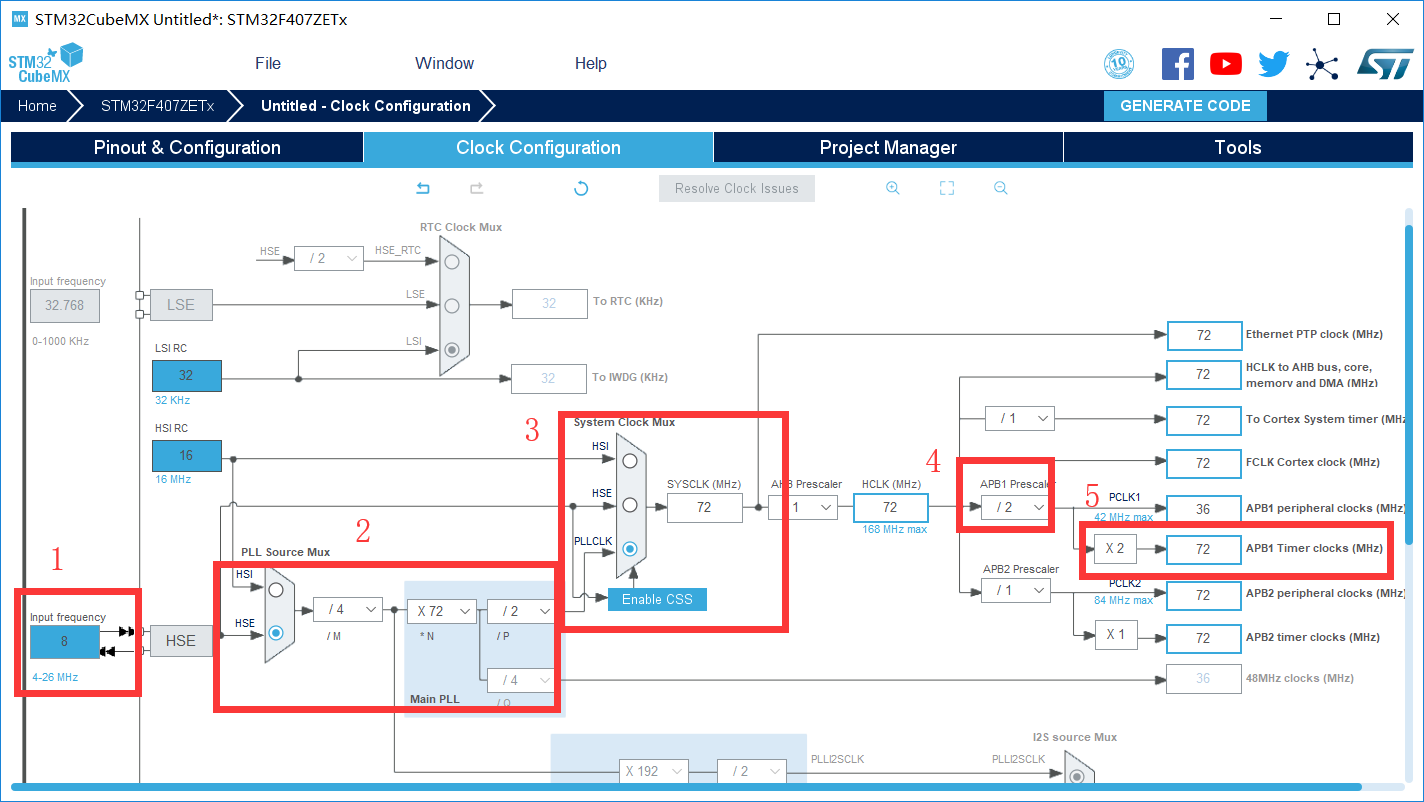
Task: Open the PLL /M divider dropdown
Action: pos(347,609)
